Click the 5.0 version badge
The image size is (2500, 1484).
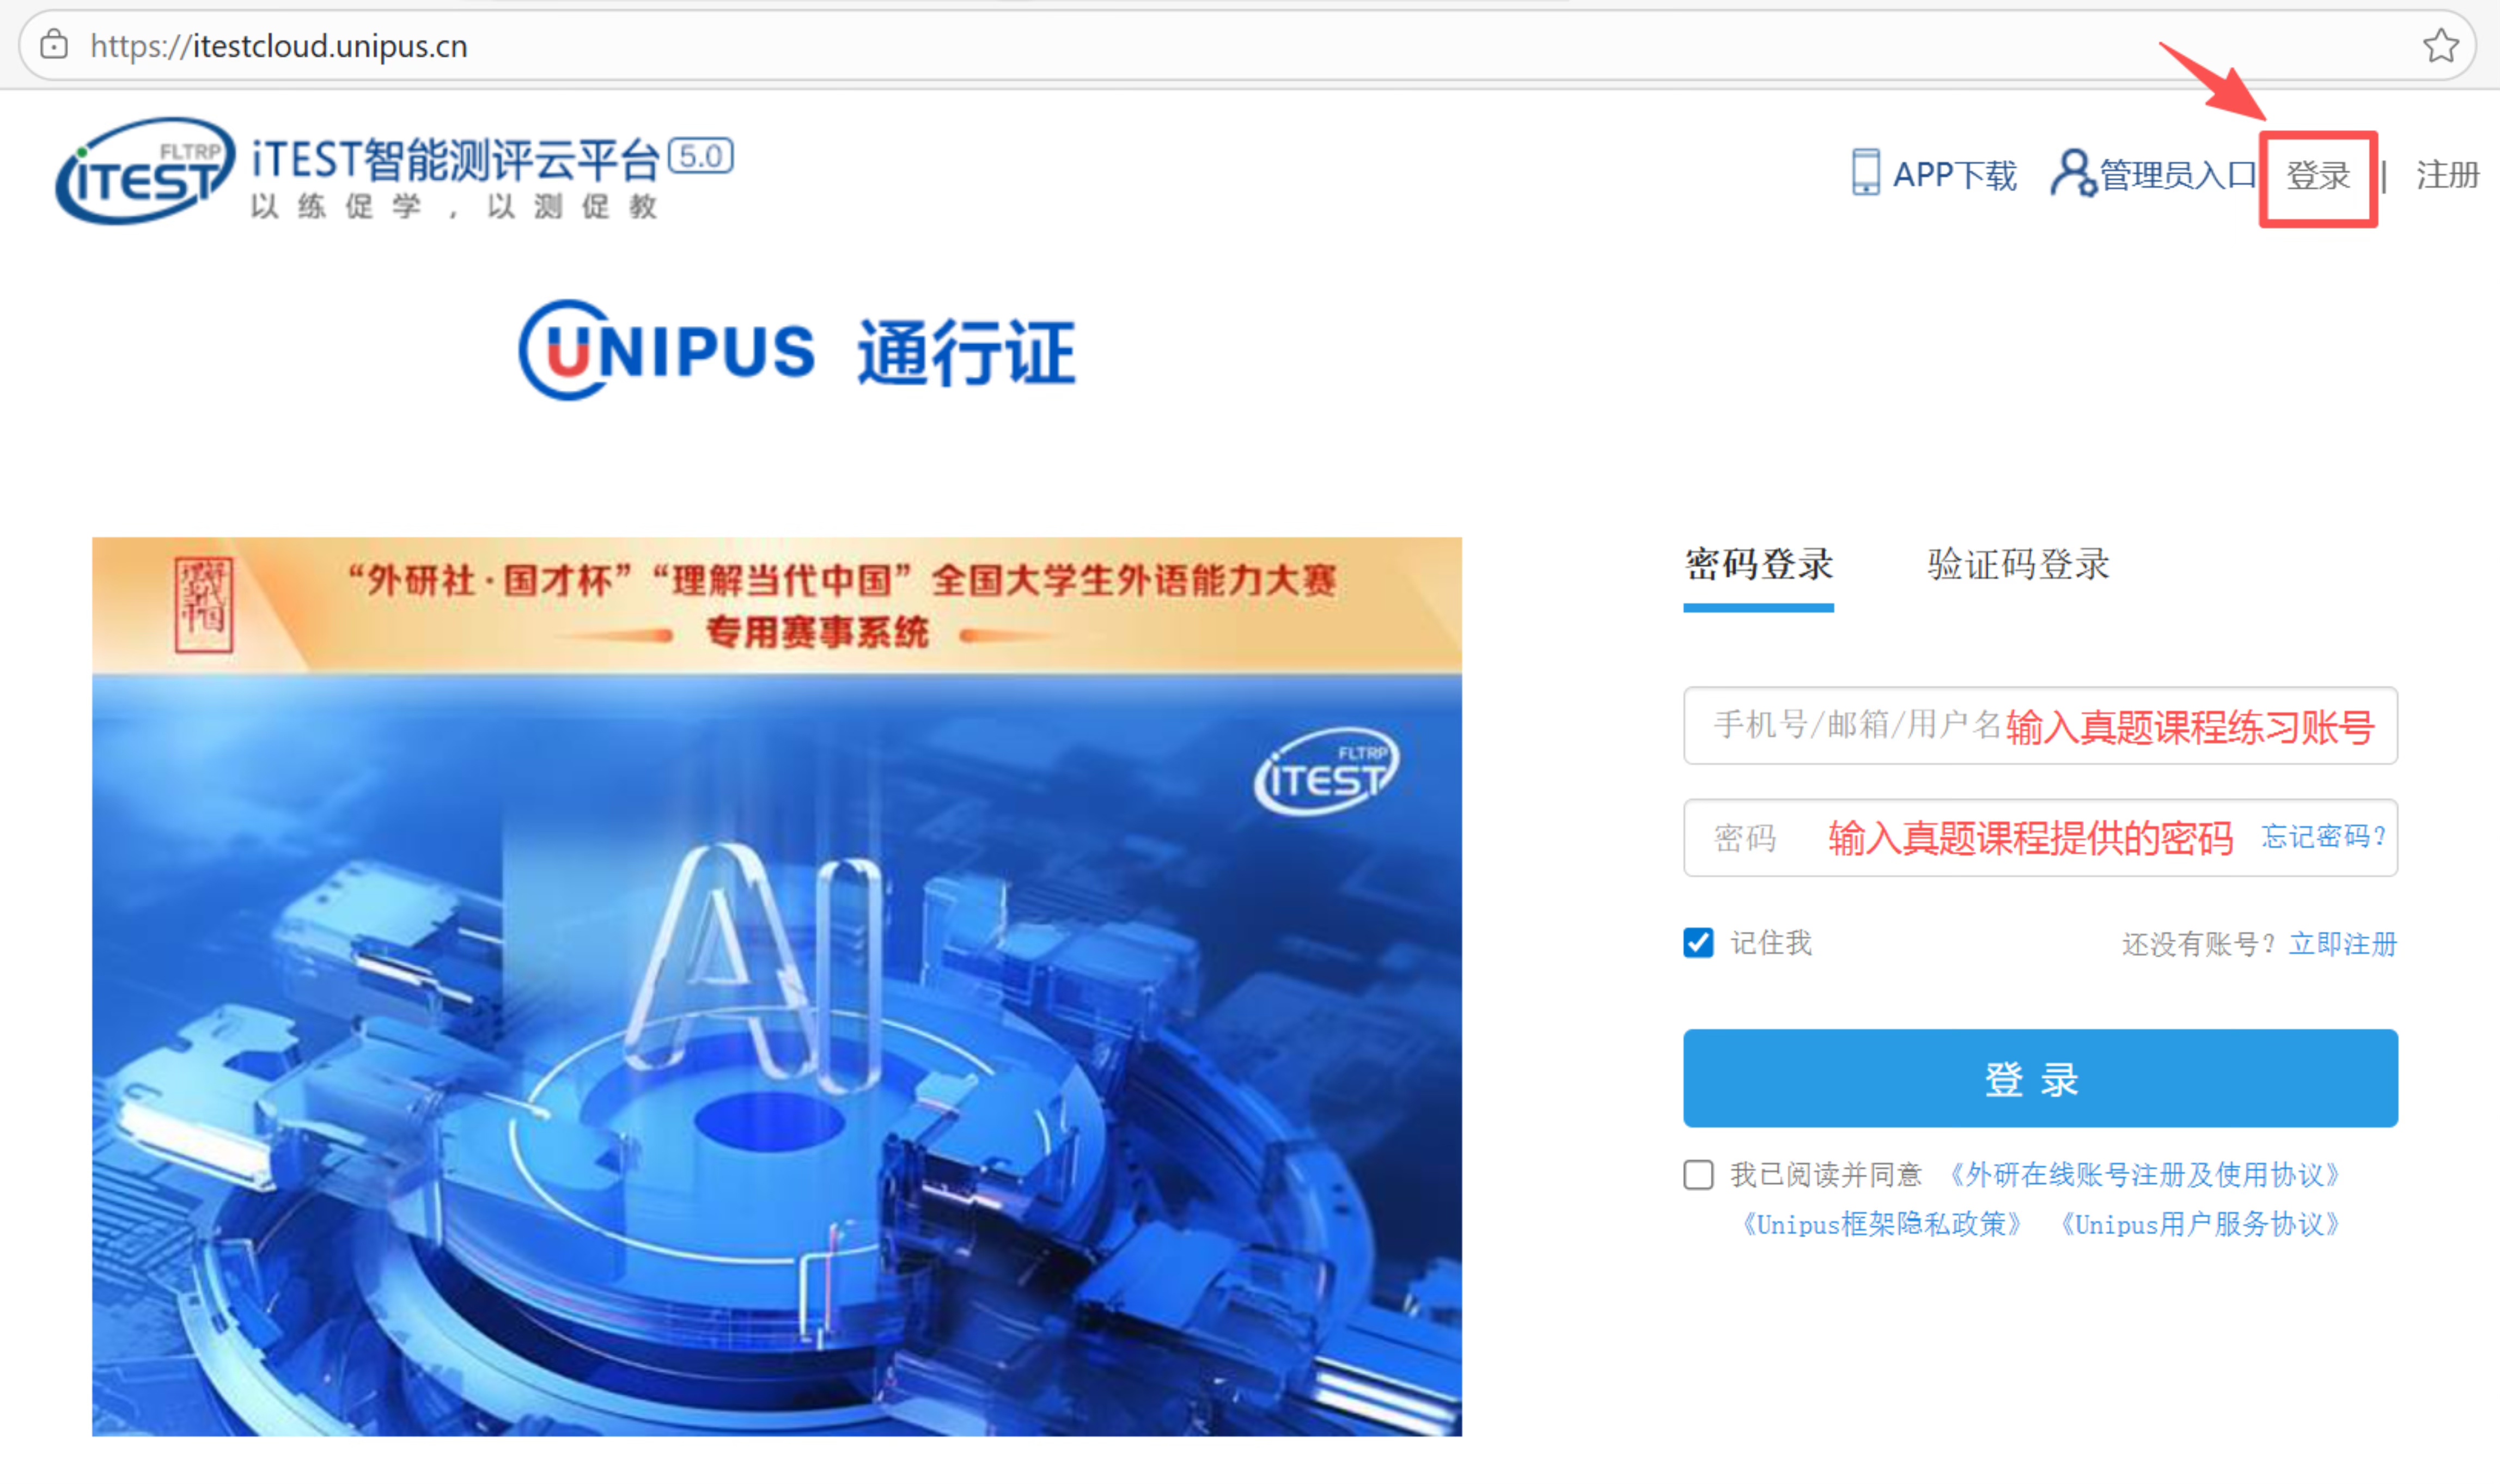click(x=701, y=156)
